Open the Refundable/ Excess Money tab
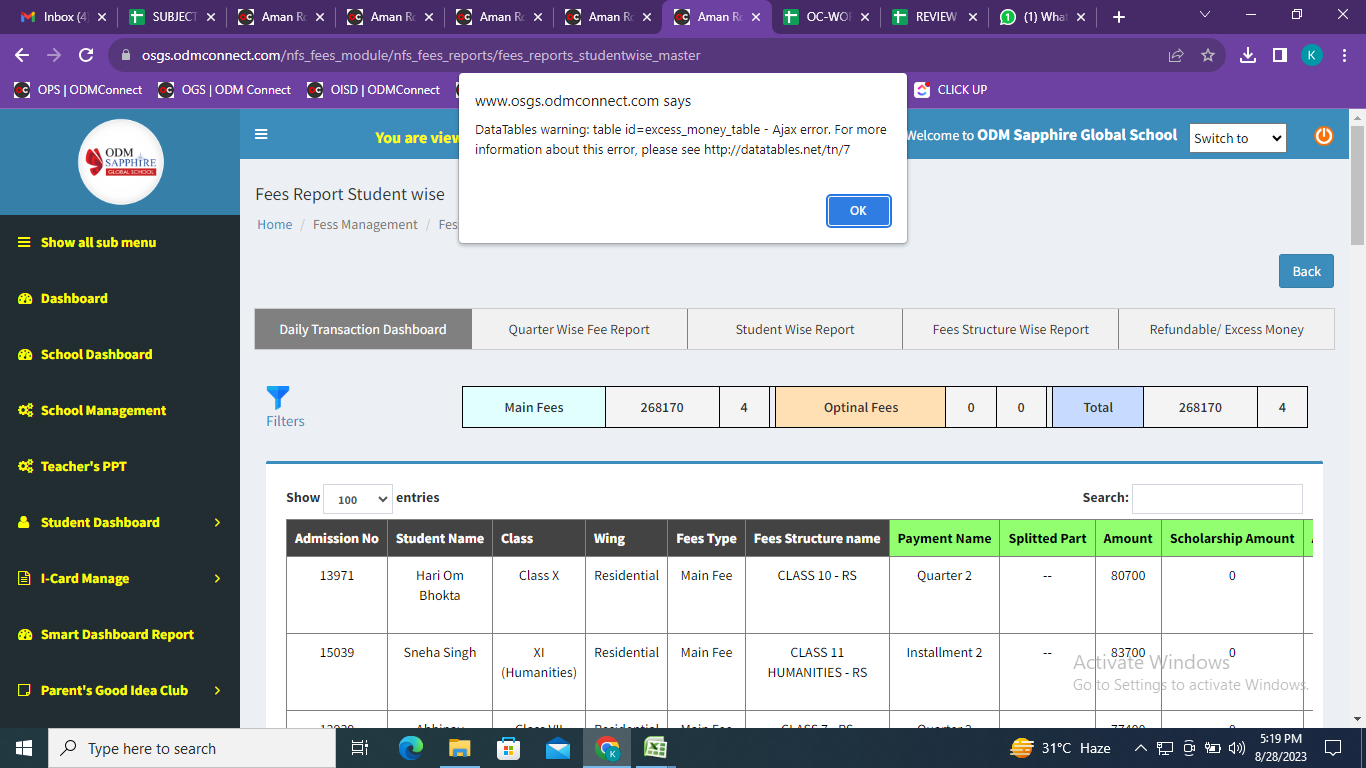The height and width of the screenshot is (768, 1366). coord(1226,329)
